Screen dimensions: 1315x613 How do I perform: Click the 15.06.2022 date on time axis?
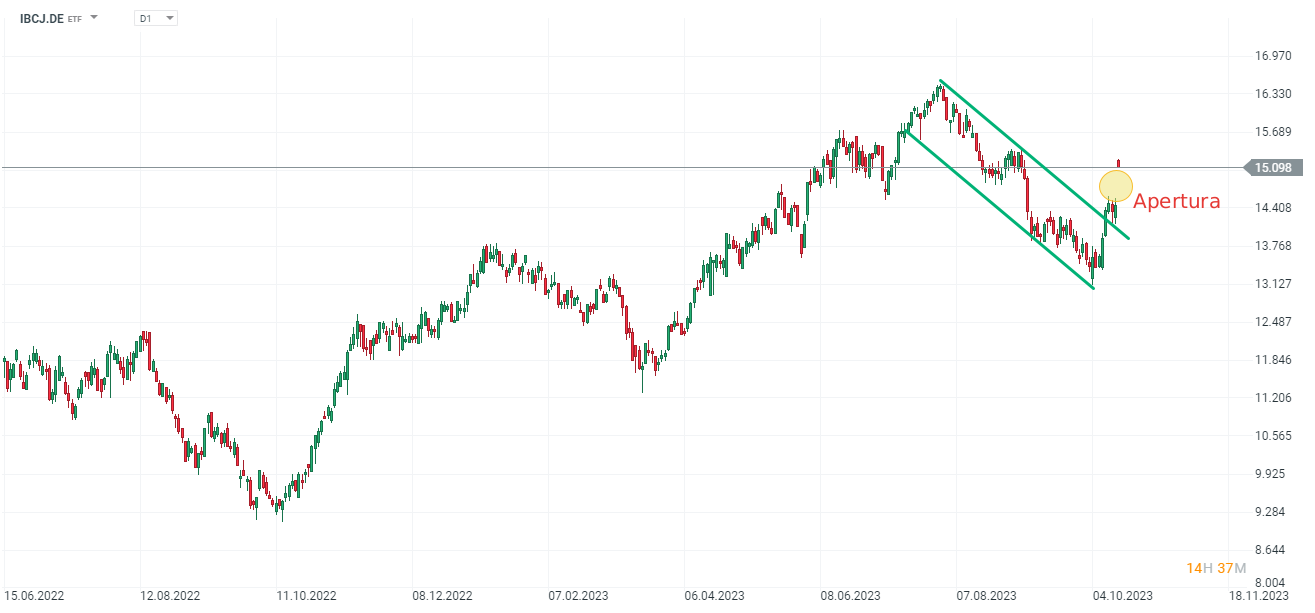coord(34,595)
